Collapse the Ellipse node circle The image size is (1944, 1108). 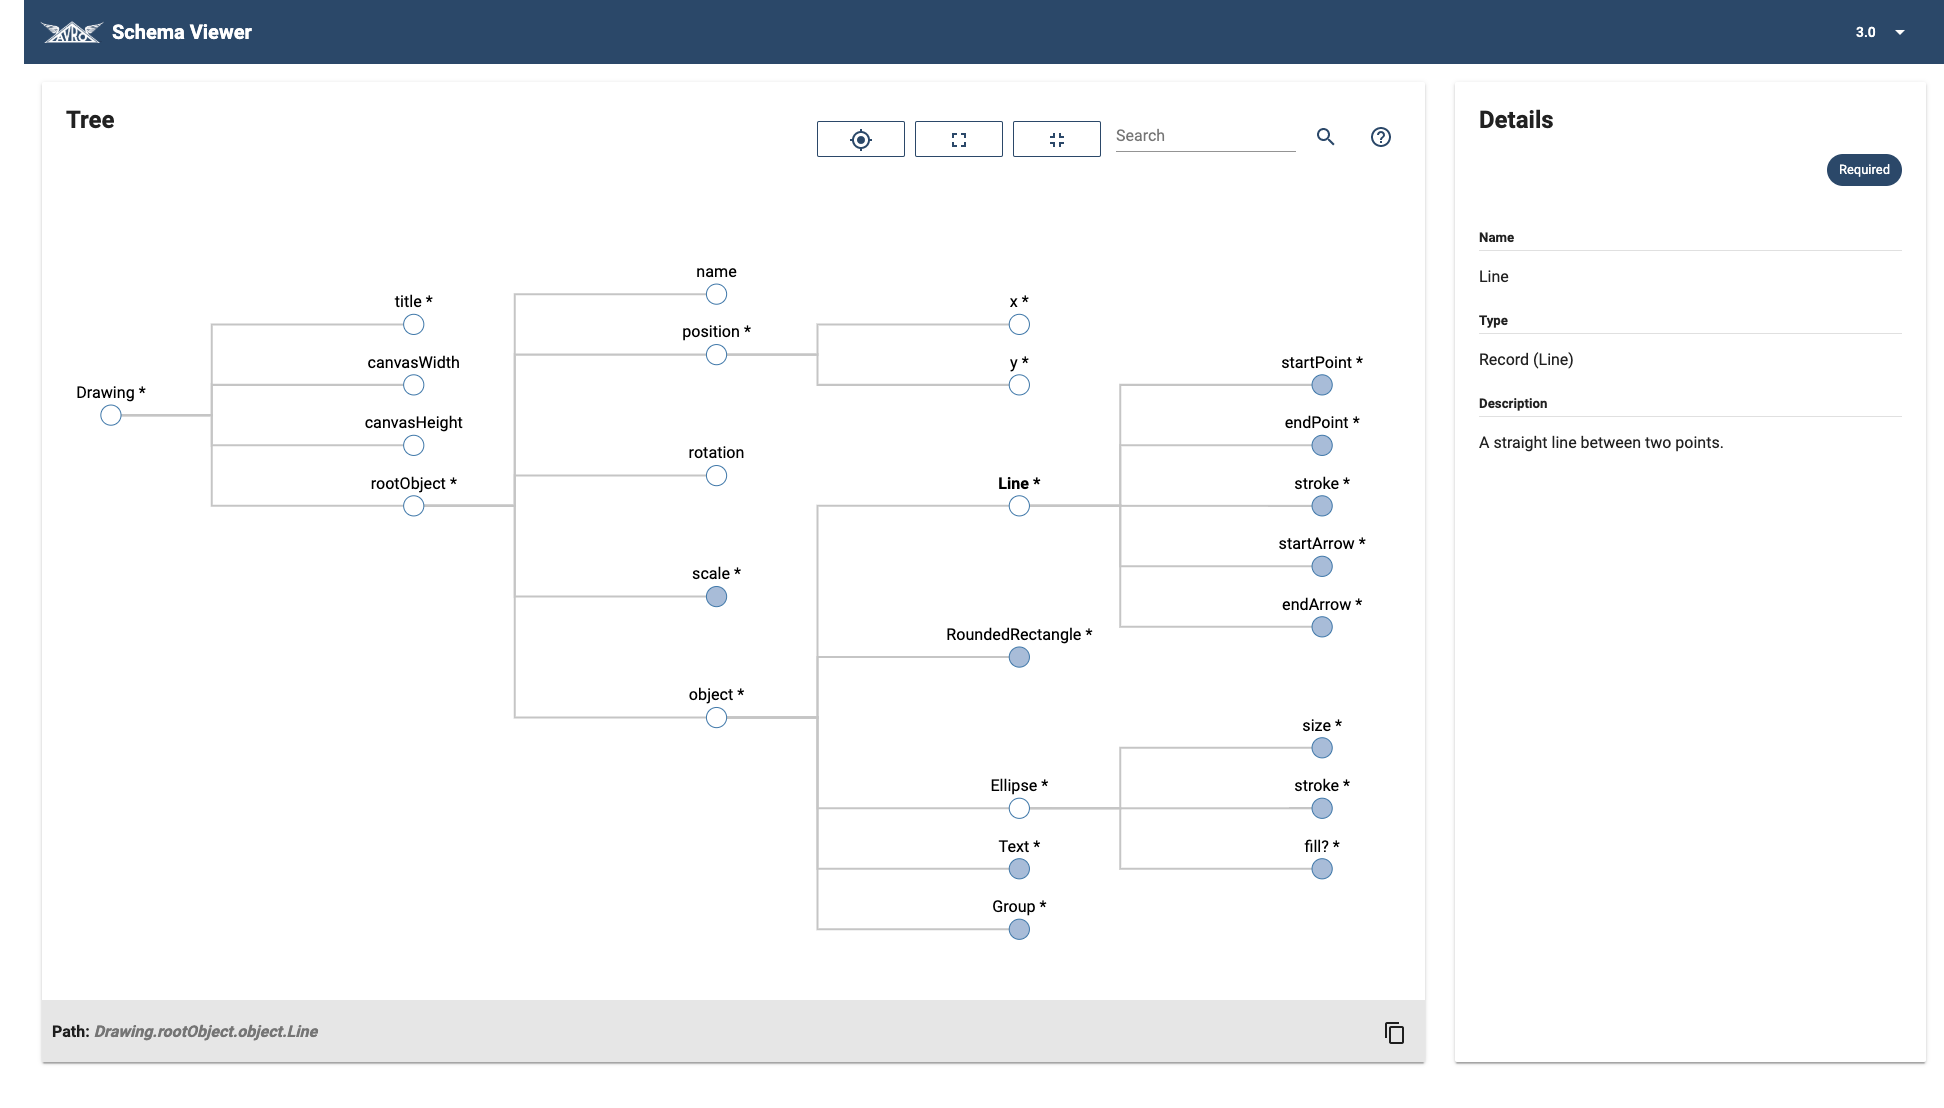(1018, 808)
